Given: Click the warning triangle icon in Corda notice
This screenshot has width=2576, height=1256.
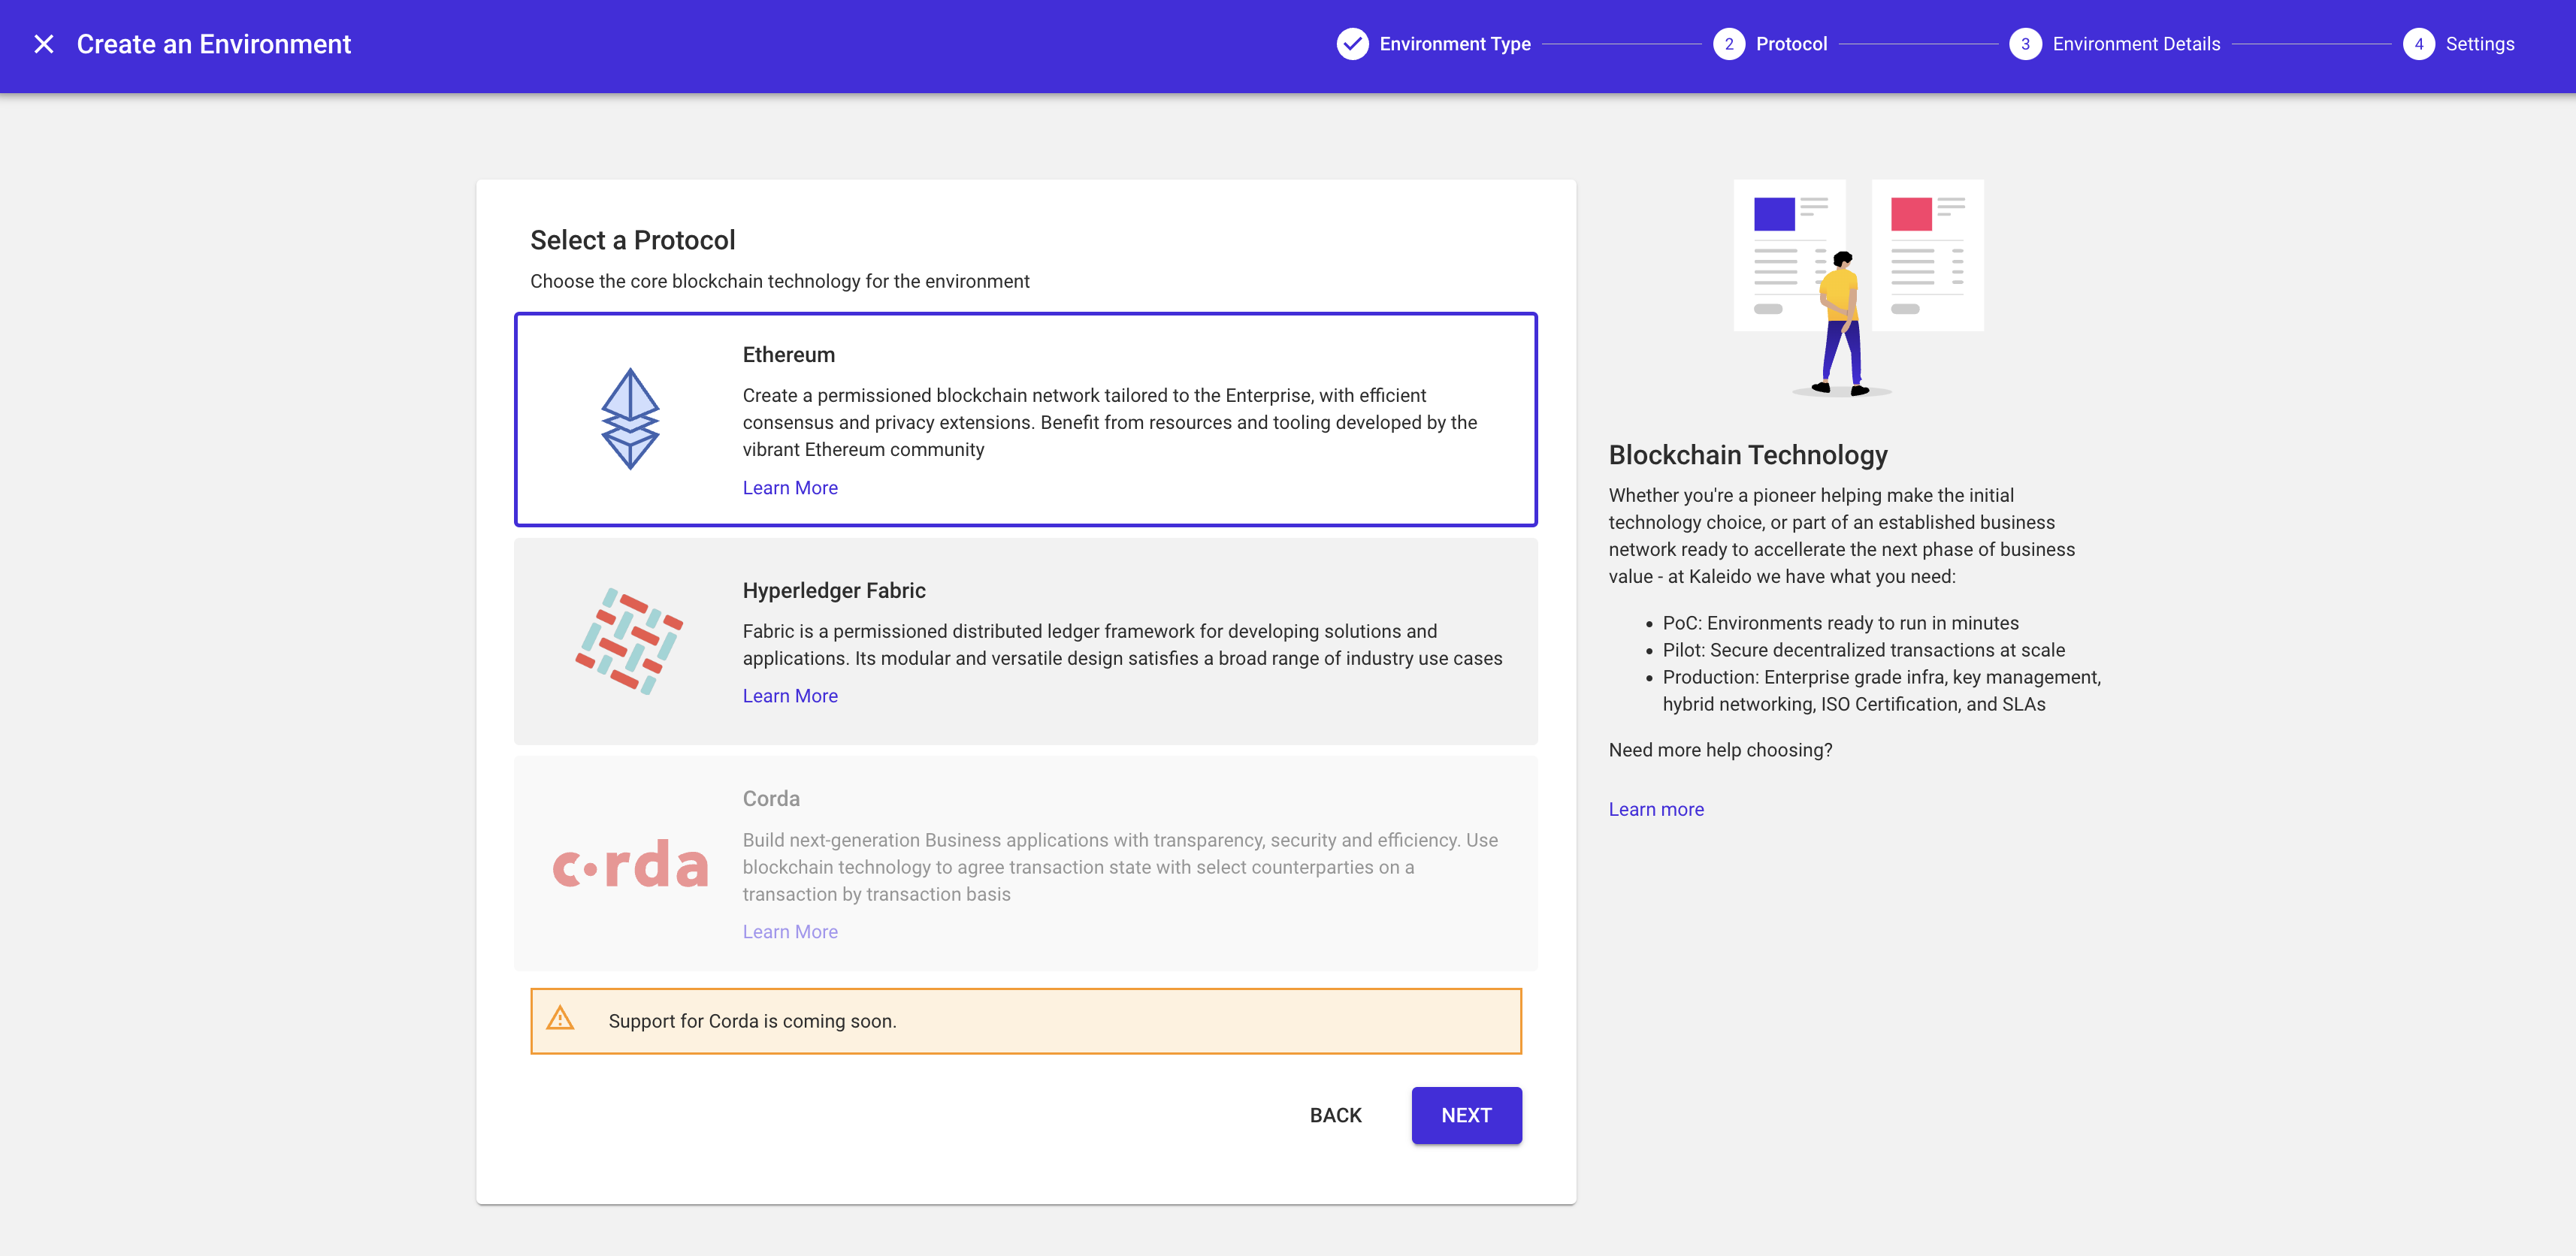Looking at the screenshot, I should point(560,1019).
